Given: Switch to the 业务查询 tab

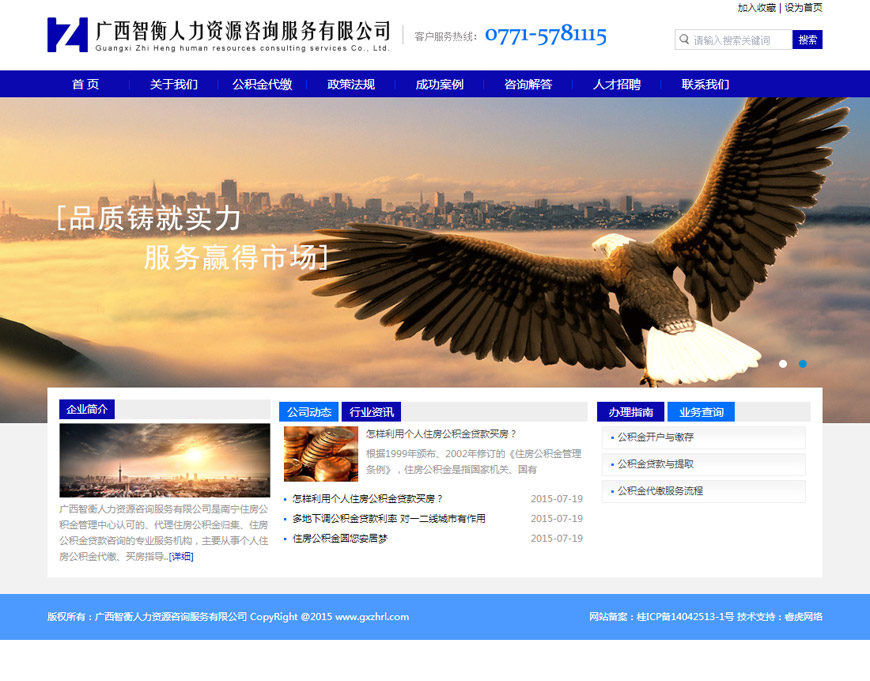Looking at the screenshot, I should (x=701, y=412).
